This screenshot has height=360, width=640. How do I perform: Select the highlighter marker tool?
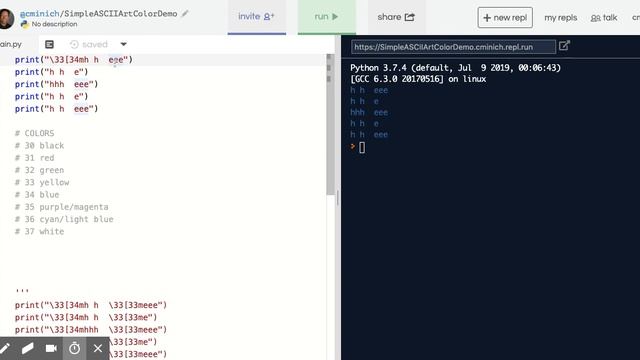pos(28,348)
